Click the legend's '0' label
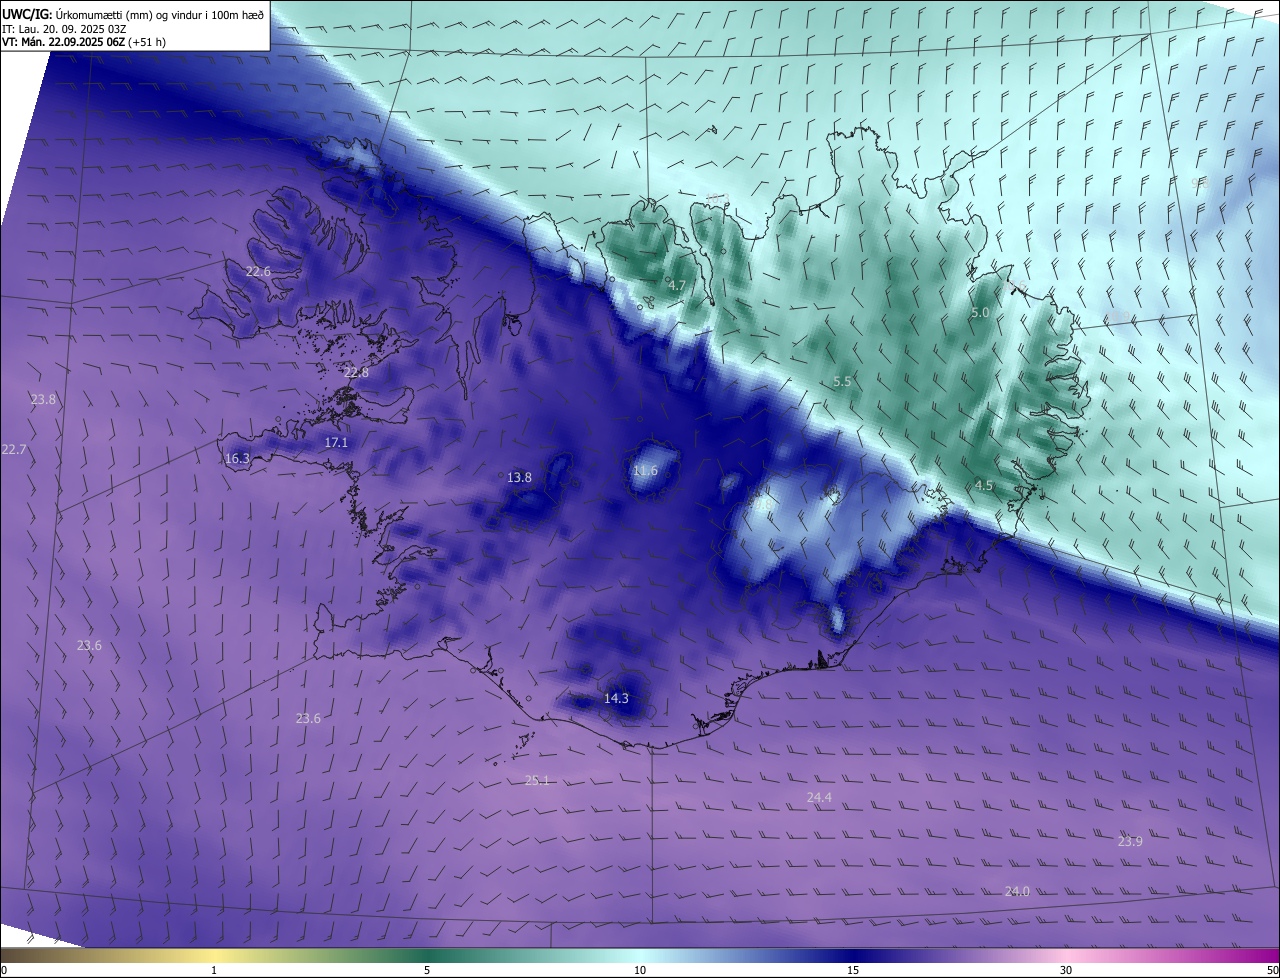 pos(4,971)
